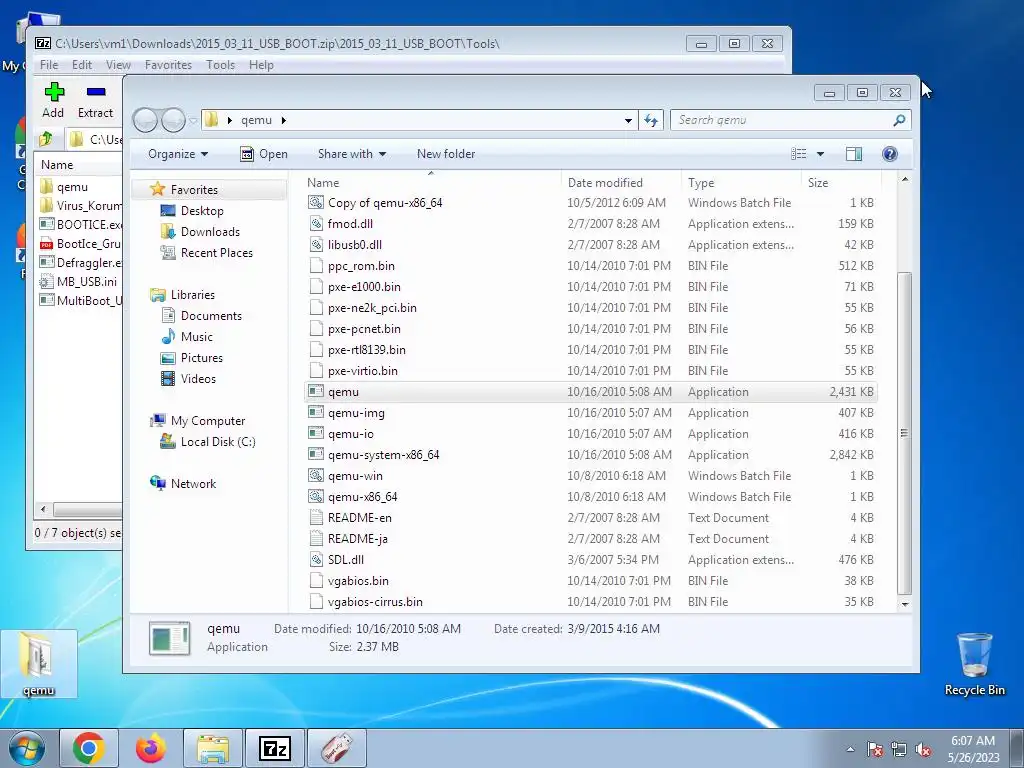Toggle the preview pane button
The height and width of the screenshot is (768, 1024).
click(x=854, y=154)
